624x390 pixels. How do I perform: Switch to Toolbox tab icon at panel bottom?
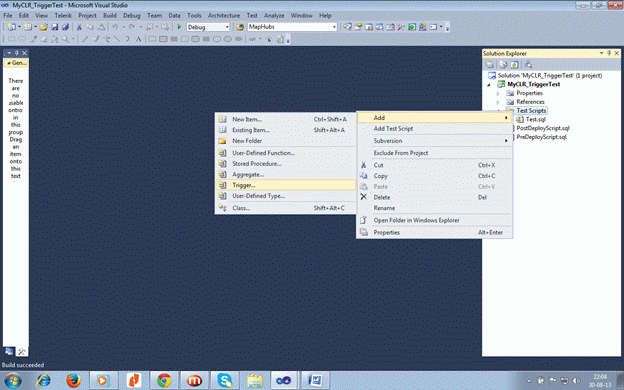pos(21,351)
